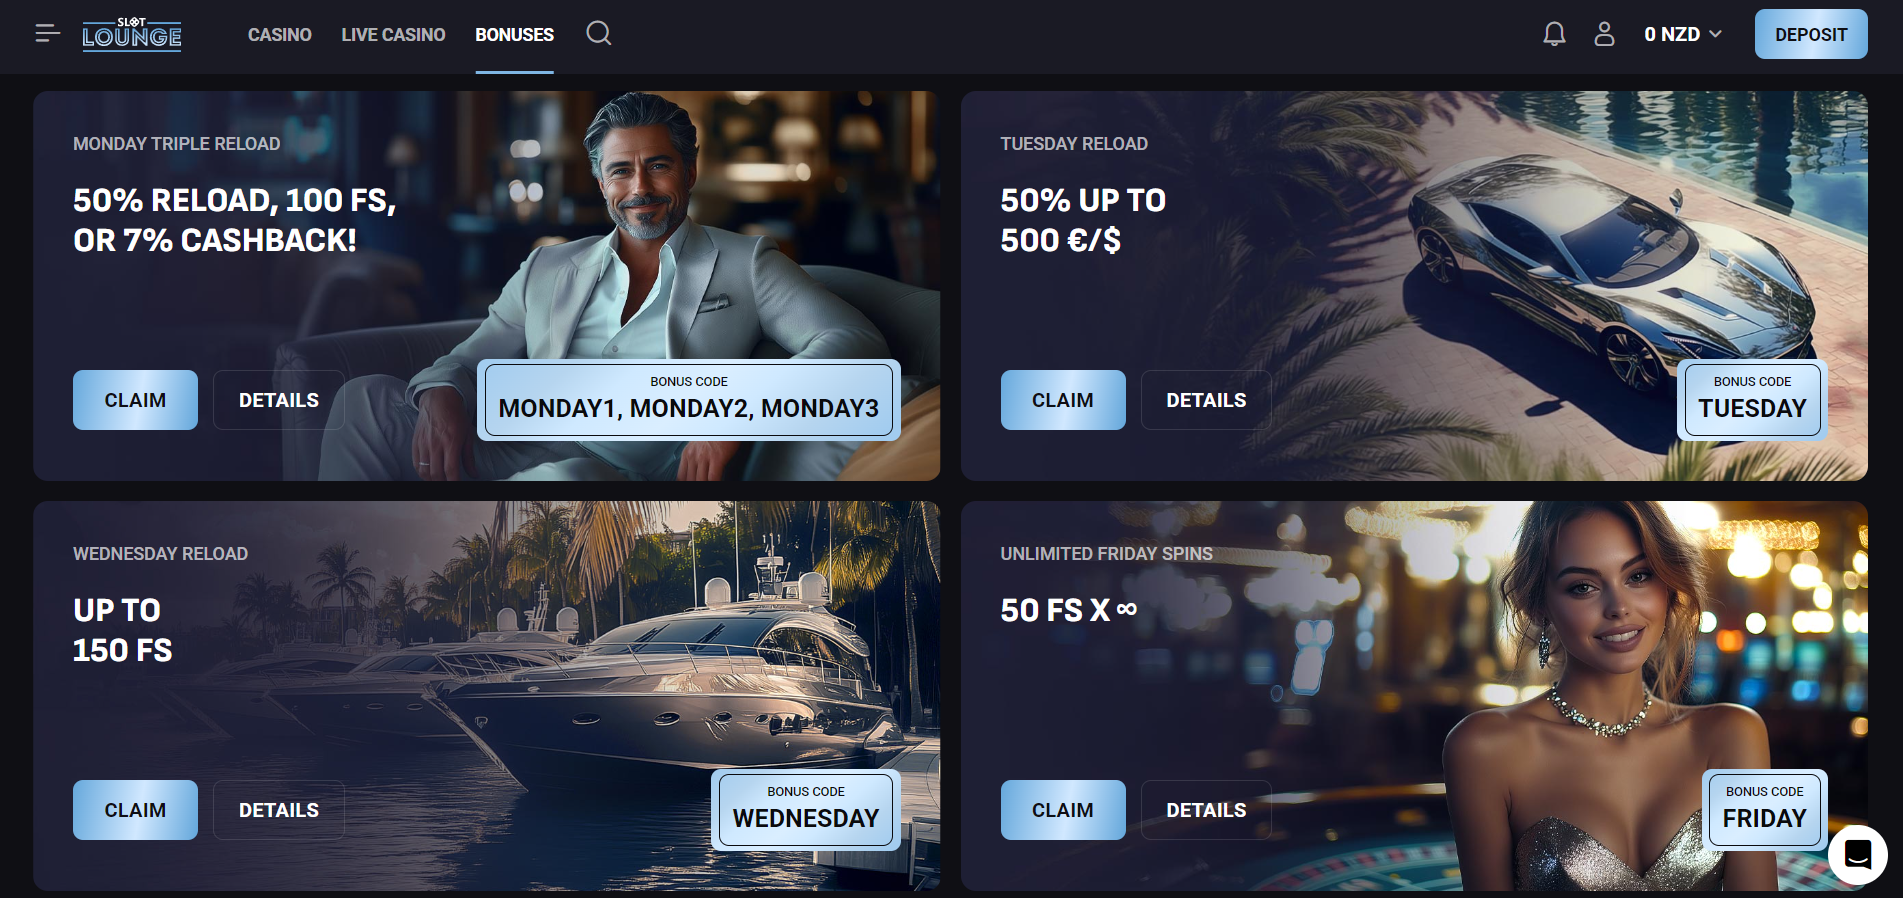Claim the Monday Triple Reload bonus

click(x=135, y=400)
